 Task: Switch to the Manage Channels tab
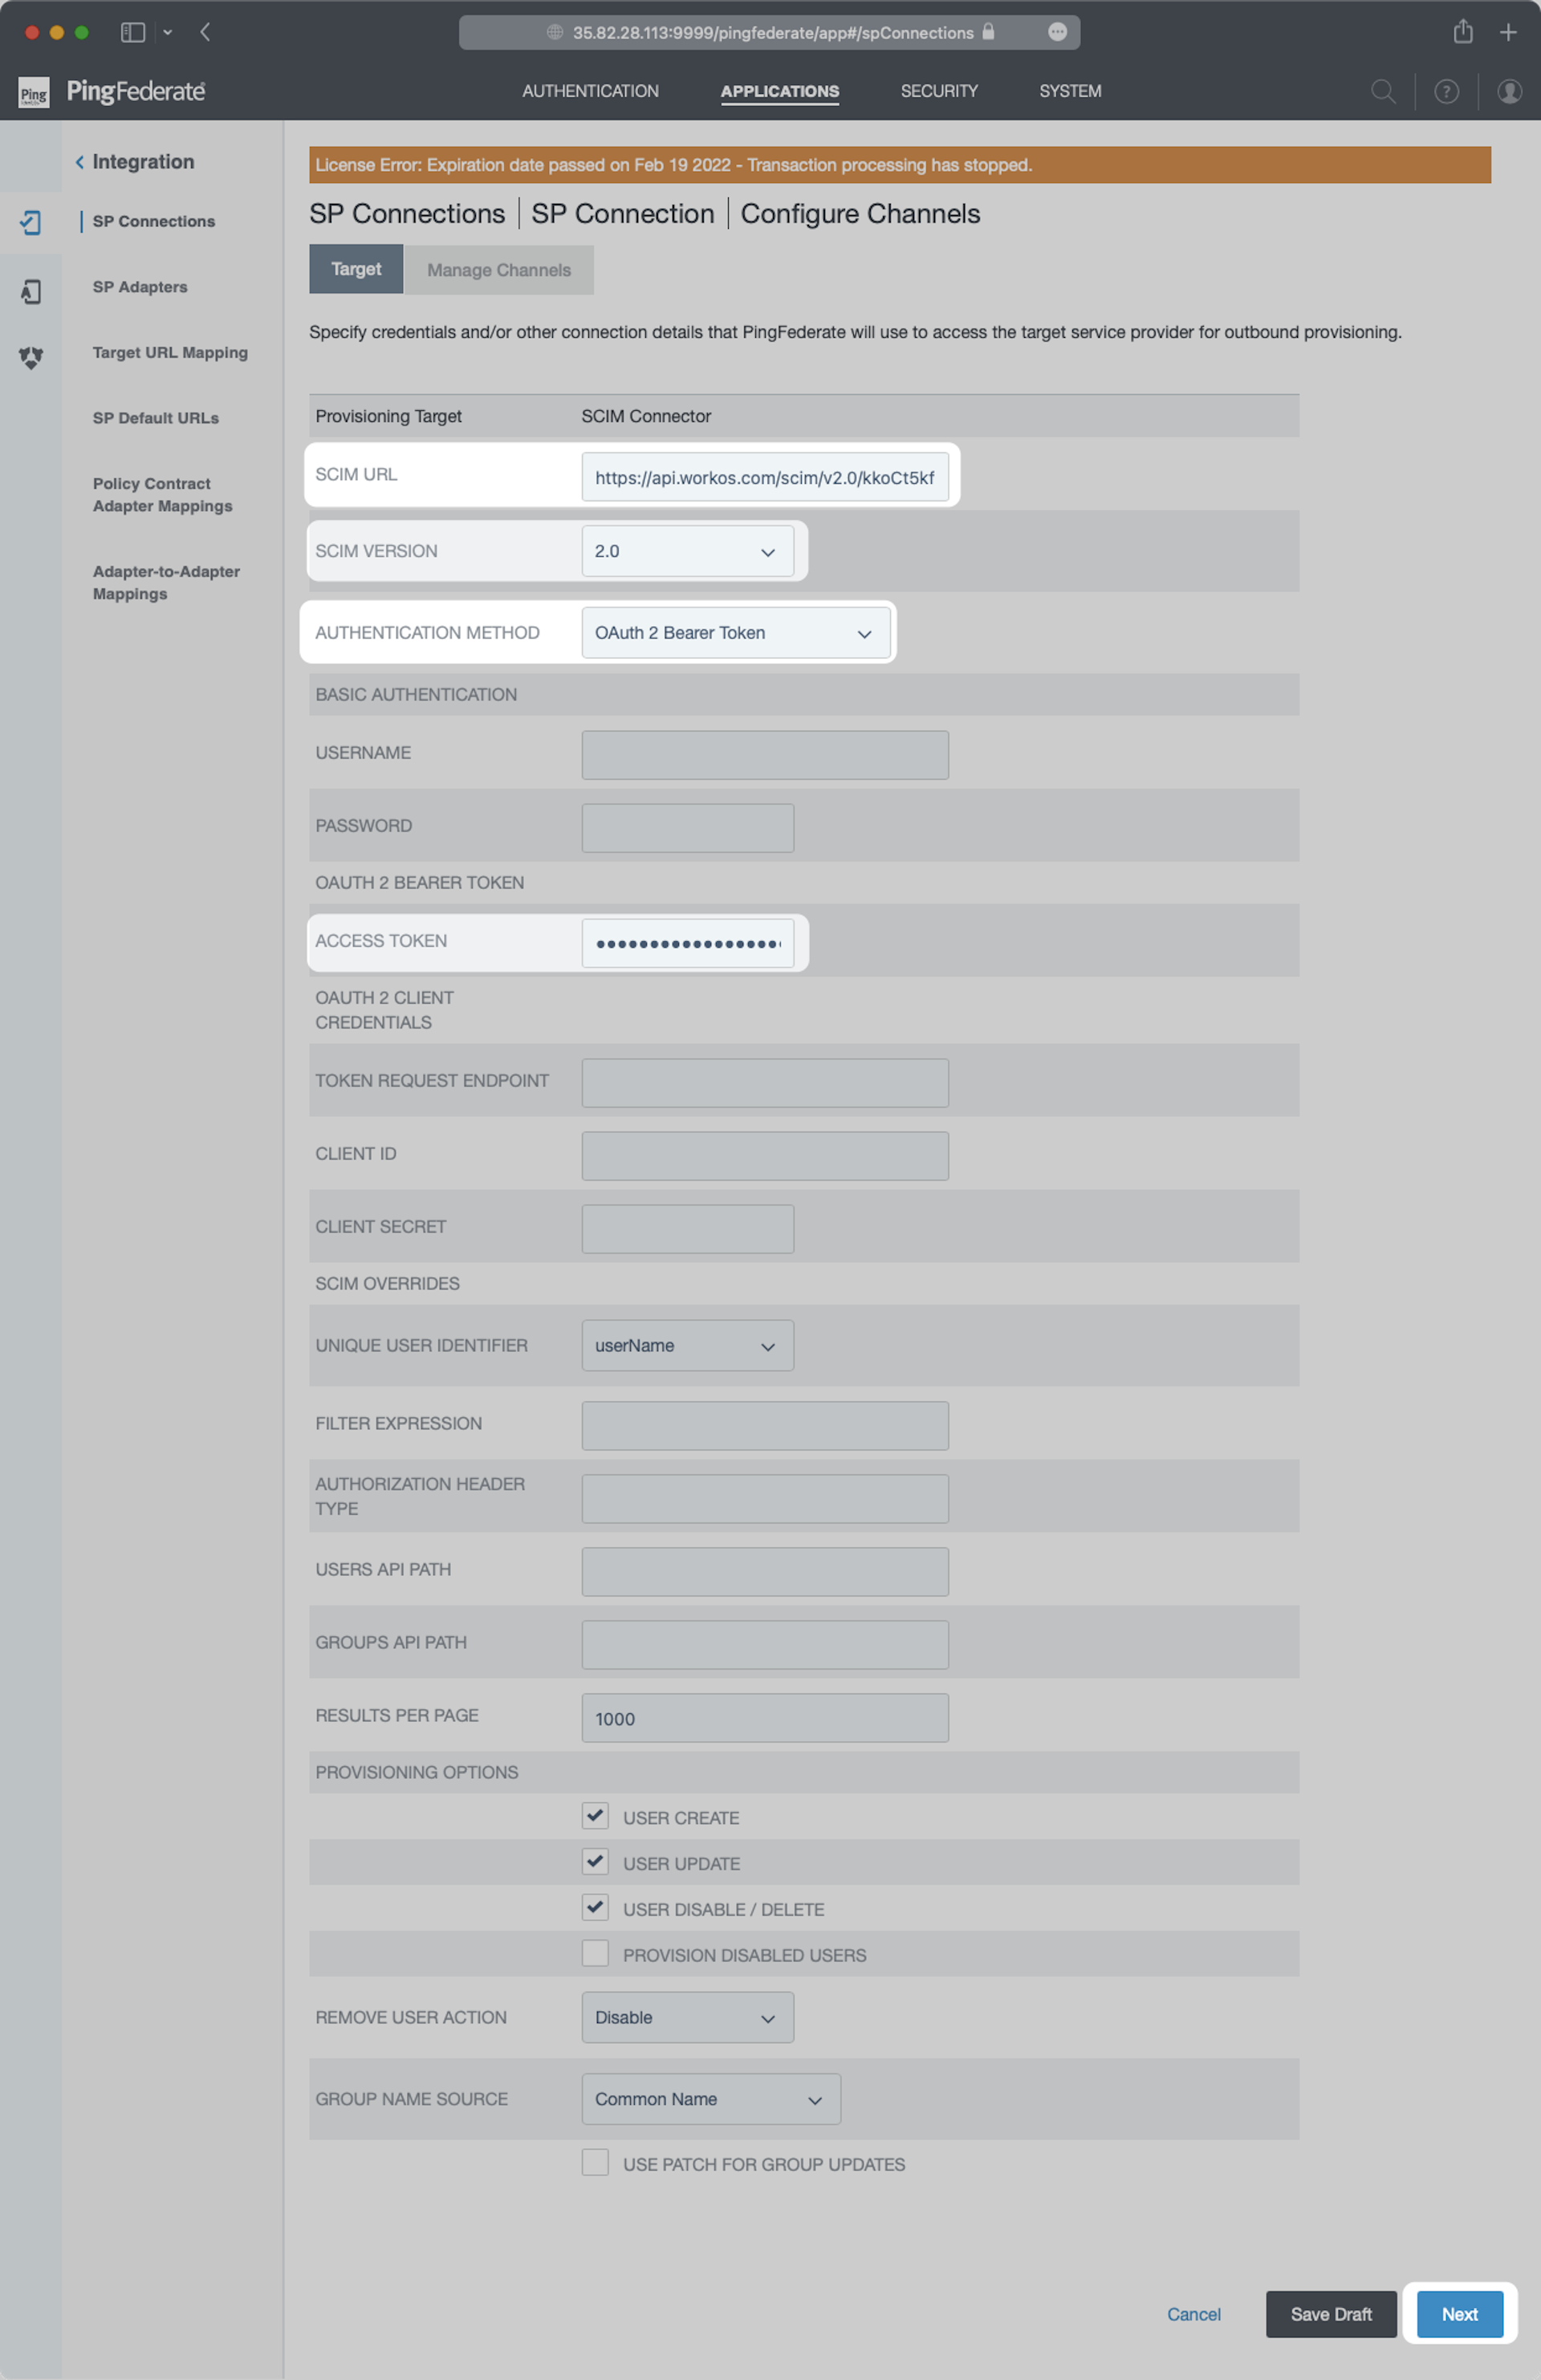499,270
